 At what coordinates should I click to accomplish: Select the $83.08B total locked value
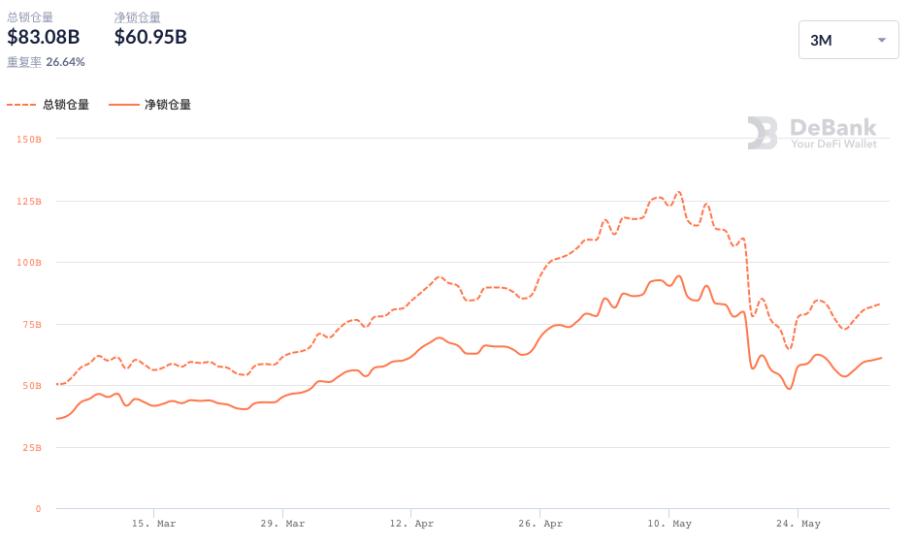tap(43, 38)
